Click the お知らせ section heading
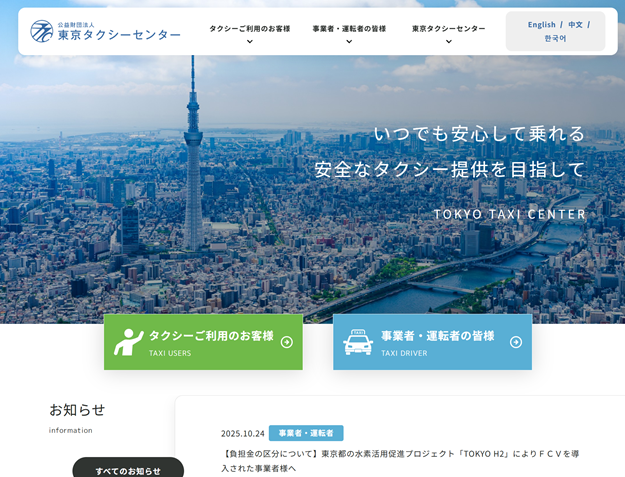 coord(77,410)
